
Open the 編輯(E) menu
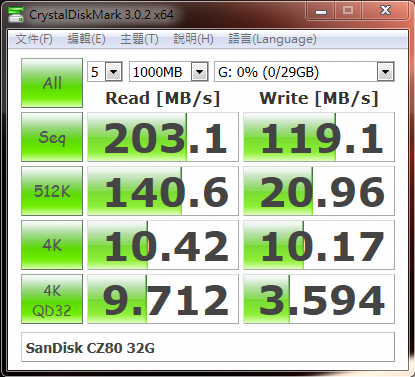[86, 39]
